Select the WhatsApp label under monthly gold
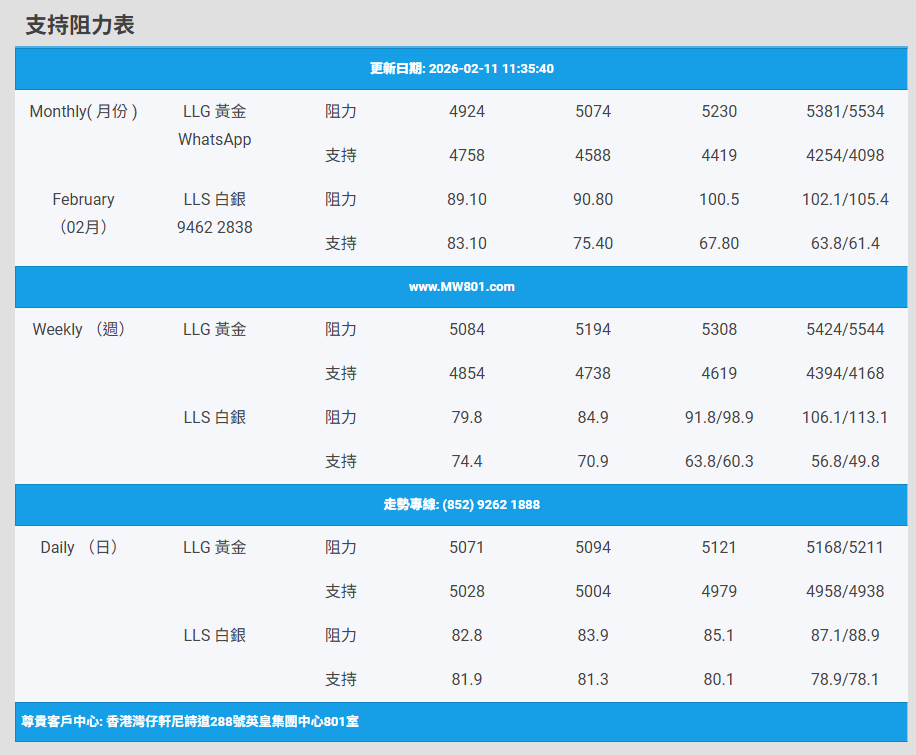The height and width of the screenshot is (755, 916). click(x=214, y=140)
